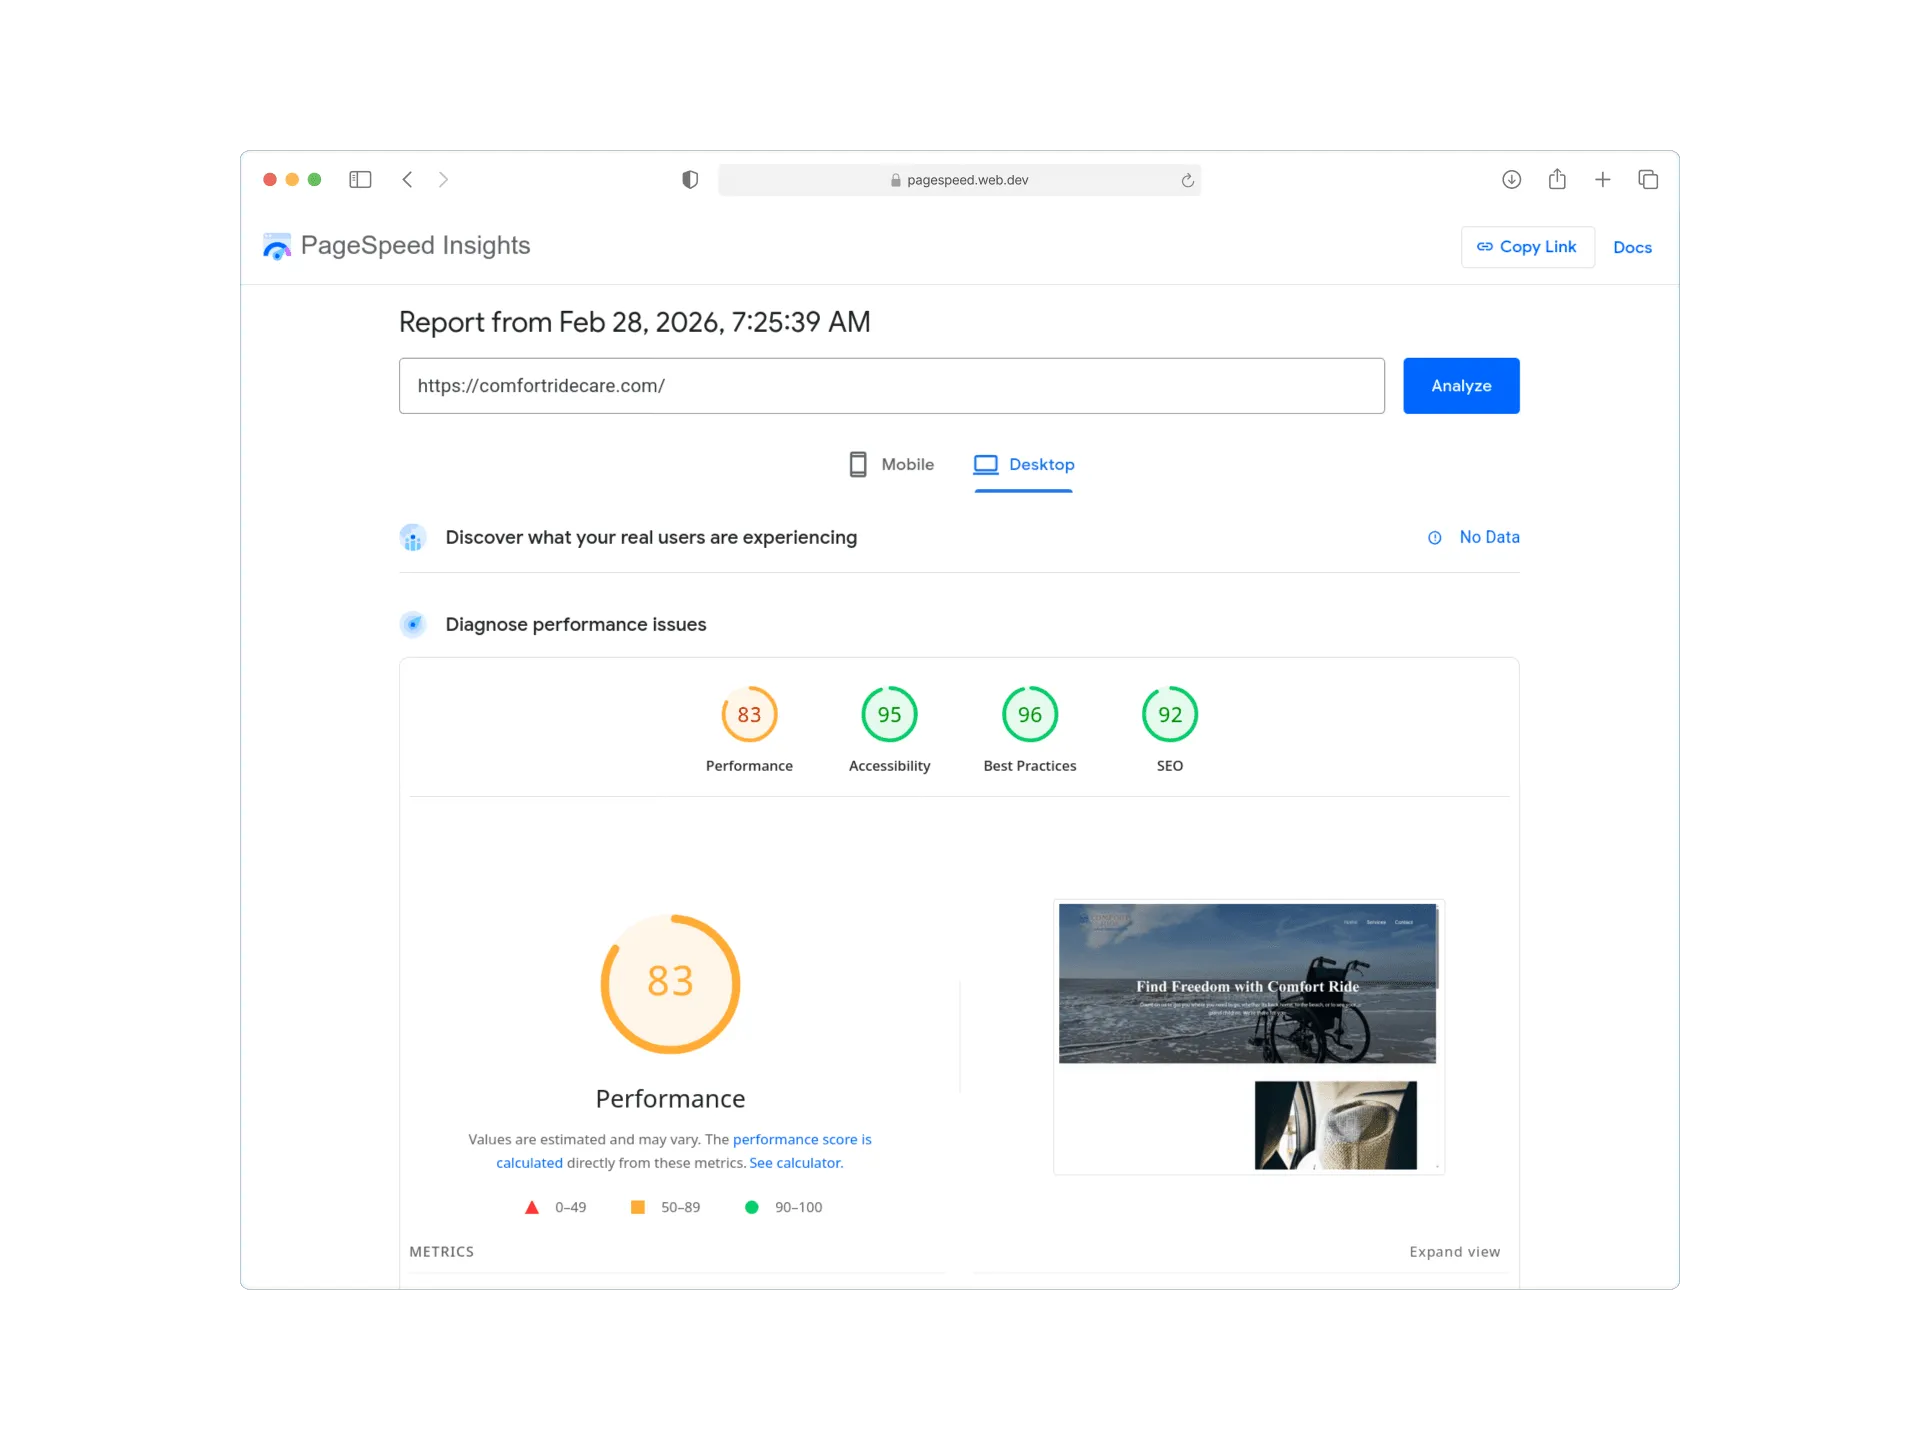Go forward with the right arrow

[x=443, y=180]
